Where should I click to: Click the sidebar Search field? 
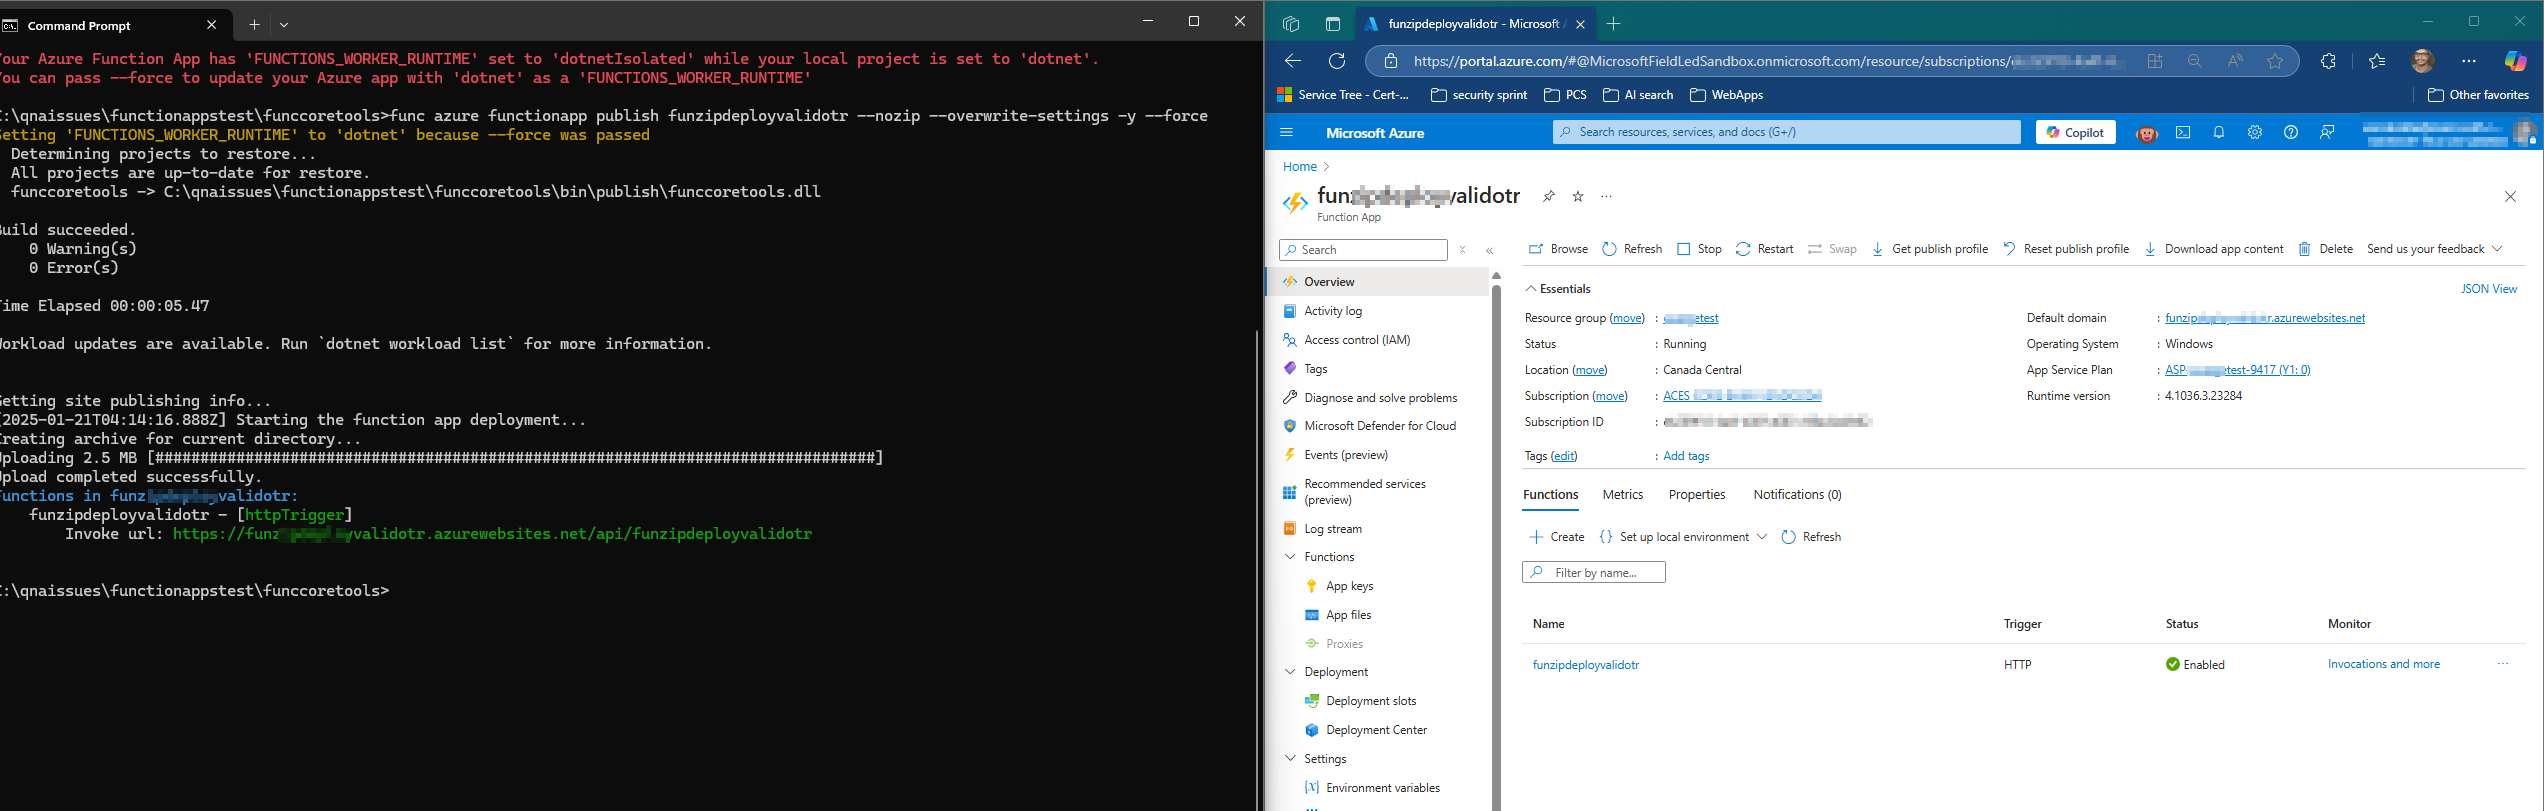point(1363,250)
